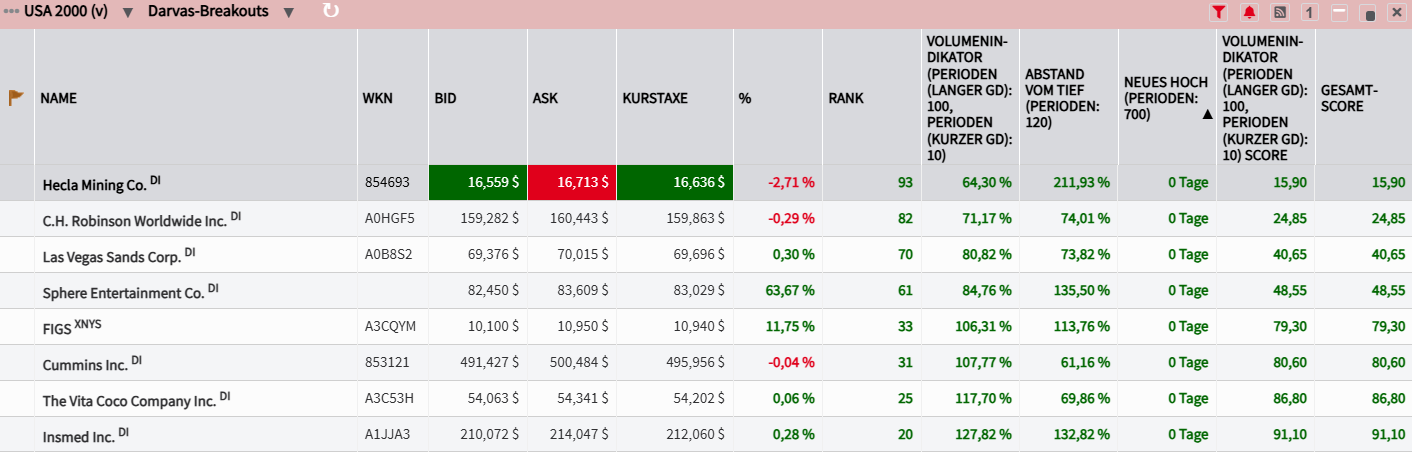
Task: Click the red filter funnel icon
Action: tap(1218, 13)
